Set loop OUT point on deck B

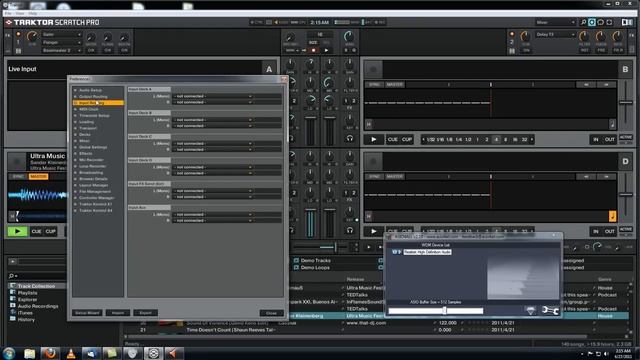(609, 140)
